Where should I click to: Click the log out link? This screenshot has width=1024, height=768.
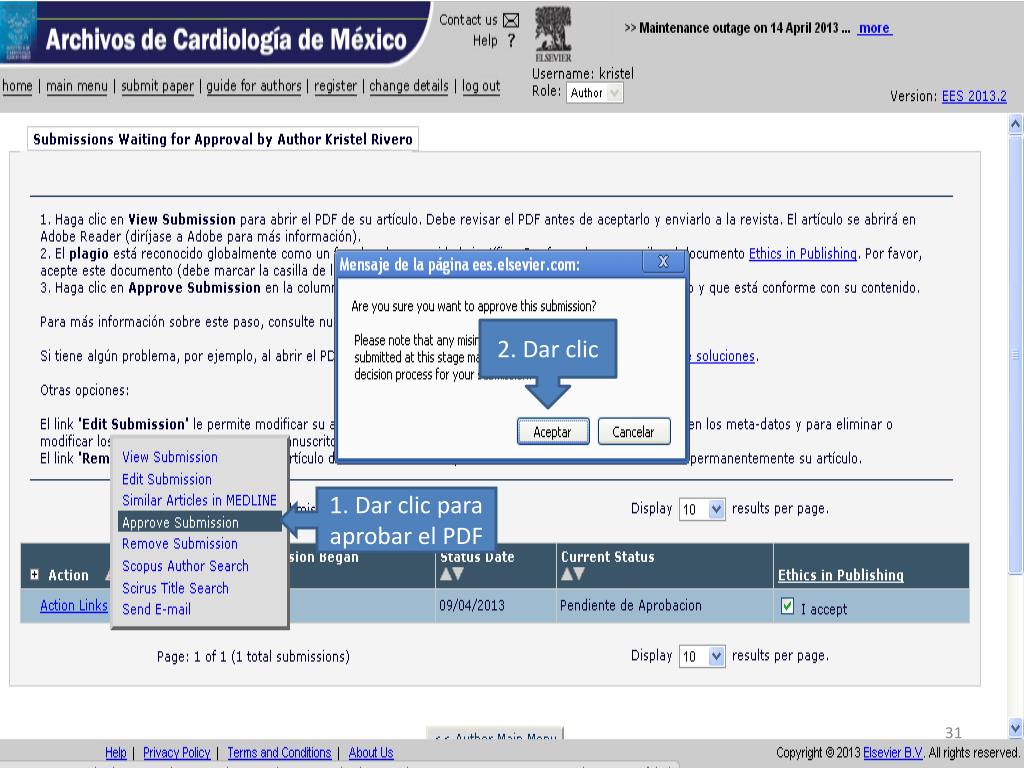(481, 86)
